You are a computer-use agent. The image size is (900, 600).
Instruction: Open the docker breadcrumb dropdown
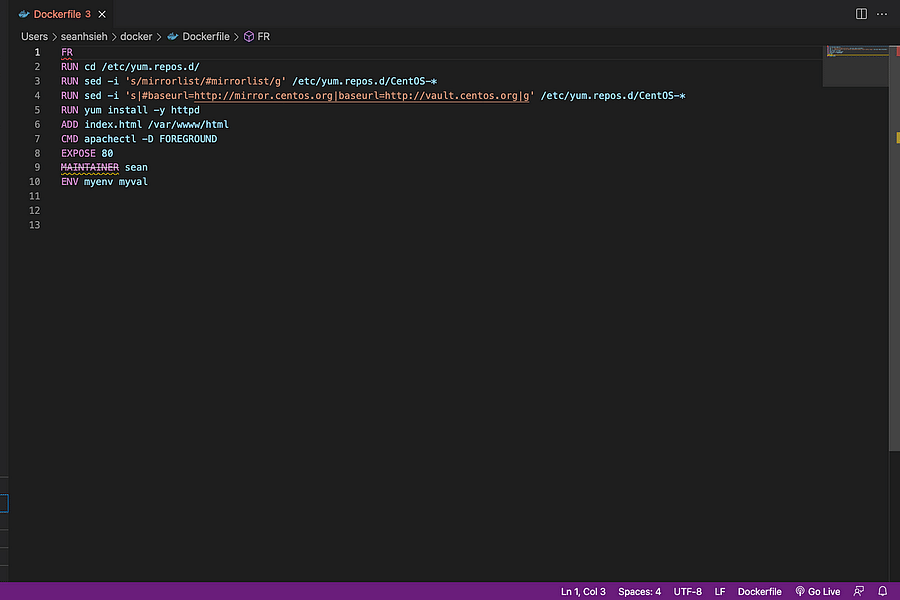[x=136, y=36]
